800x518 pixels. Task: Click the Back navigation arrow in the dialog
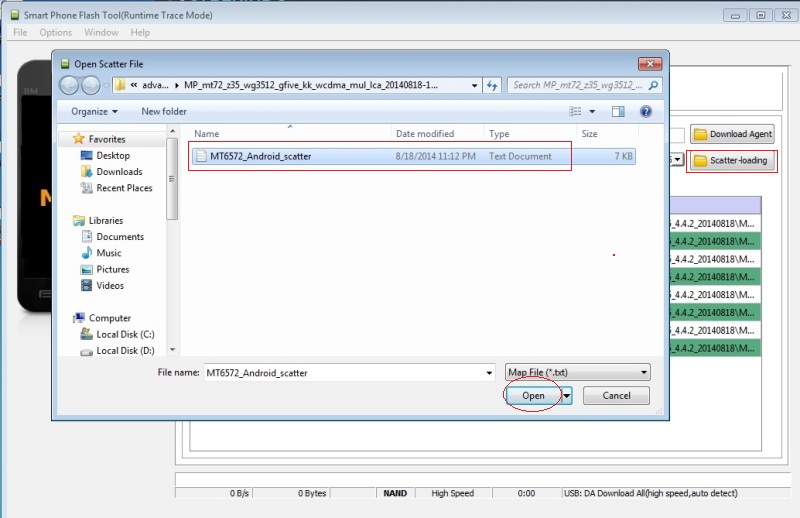(x=69, y=85)
